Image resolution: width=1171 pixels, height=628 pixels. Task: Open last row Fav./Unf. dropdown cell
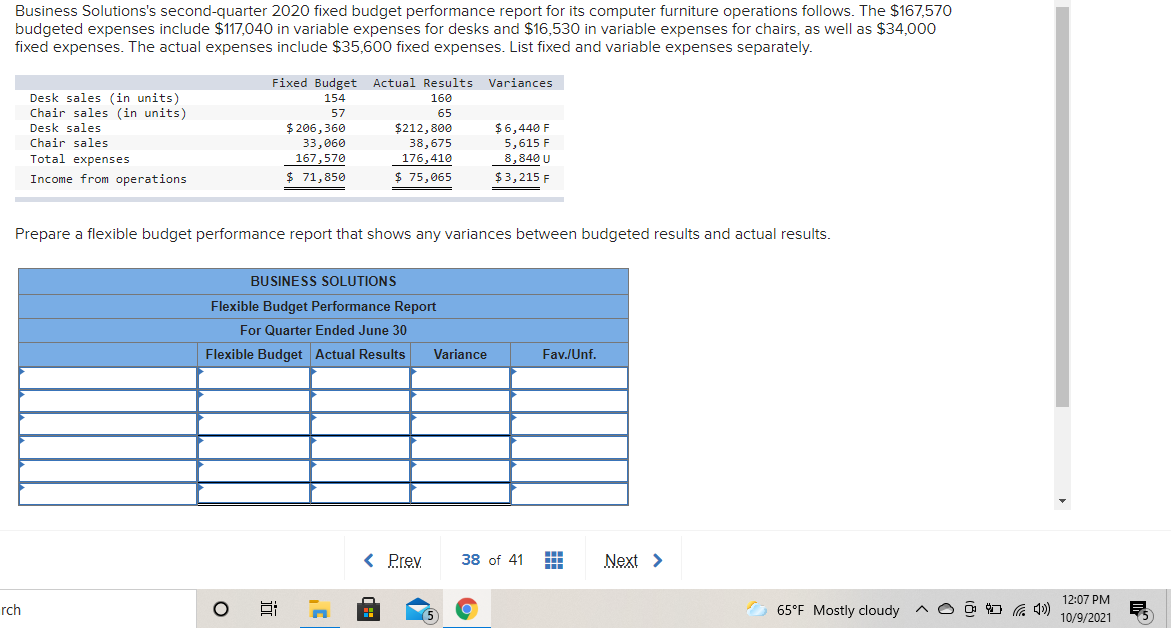pyautogui.click(x=570, y=494)
